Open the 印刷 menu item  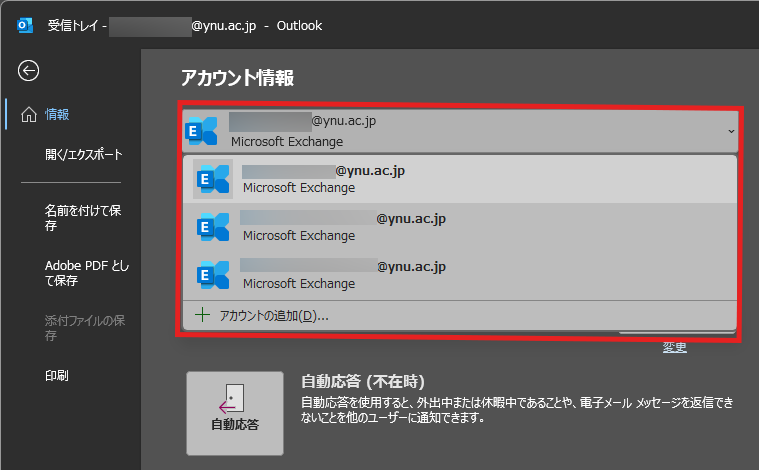(57, 376)
